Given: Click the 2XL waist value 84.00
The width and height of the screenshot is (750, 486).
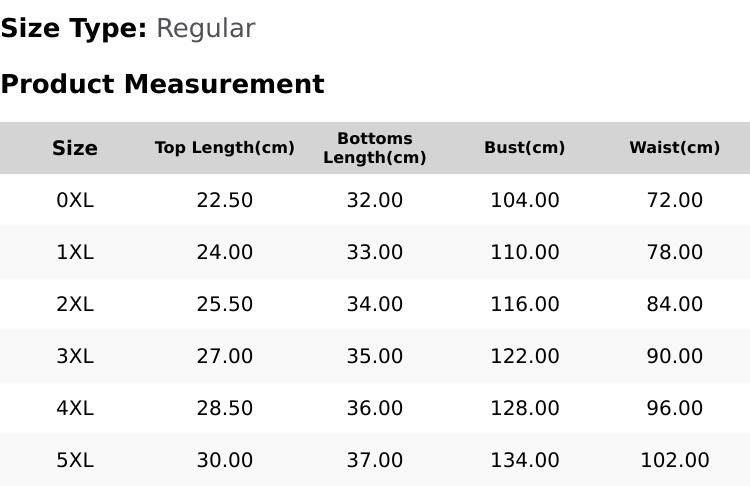Looking at the screenshot, I should coord(674,304).
